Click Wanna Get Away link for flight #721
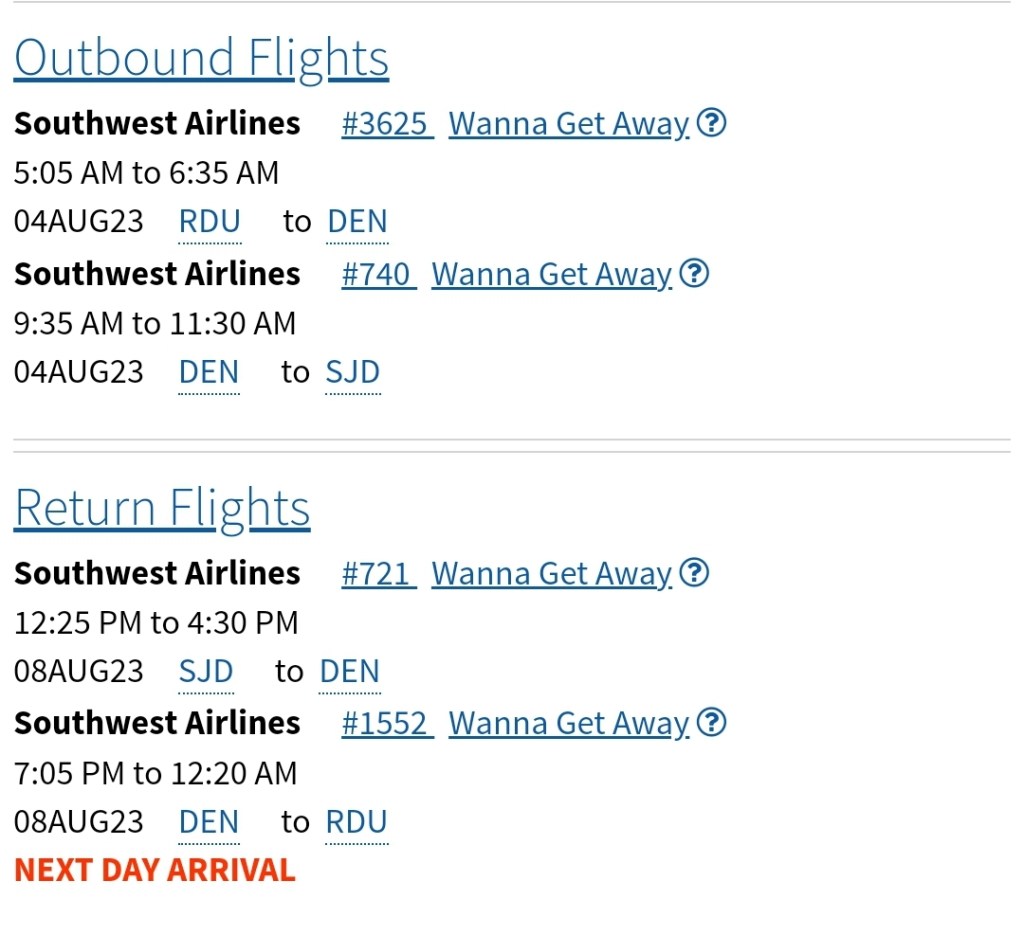 pos(551,574)
